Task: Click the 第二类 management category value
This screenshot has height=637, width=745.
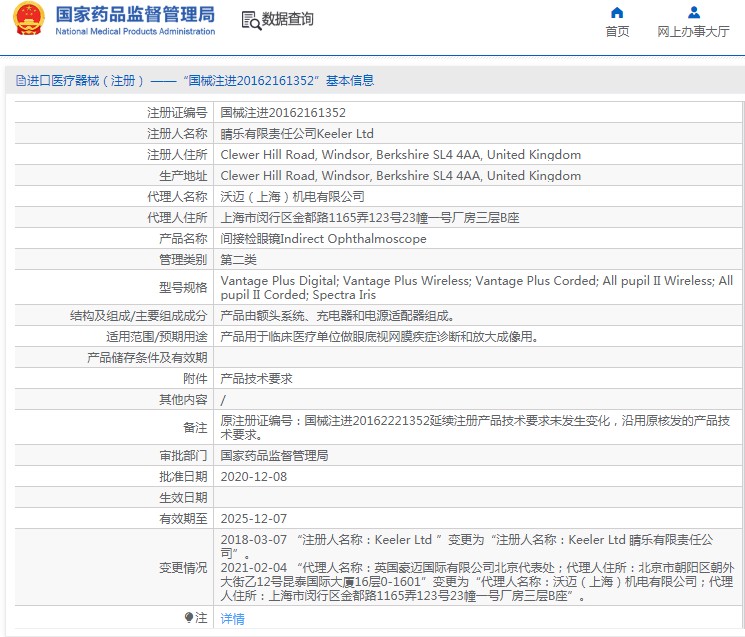Action: pyautogui.click(x=239, y=259)
